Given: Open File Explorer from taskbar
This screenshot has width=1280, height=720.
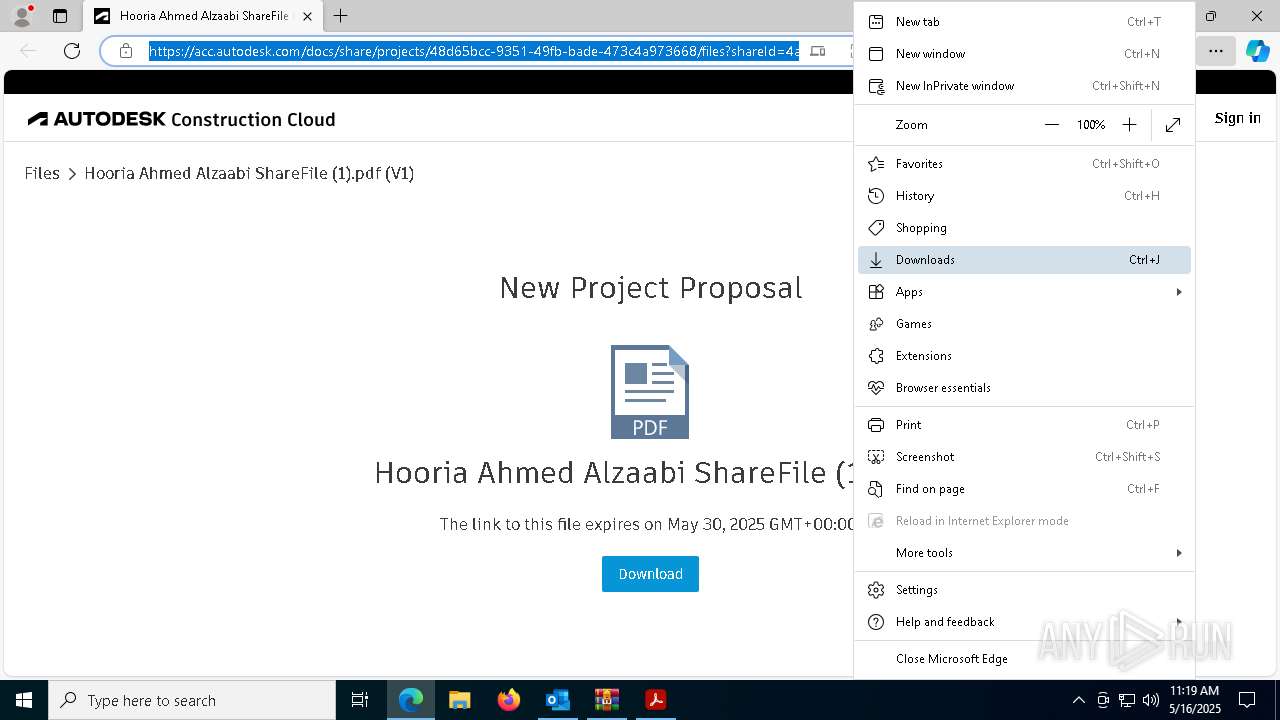Looking at the screenshot, I should click(459, 700).
